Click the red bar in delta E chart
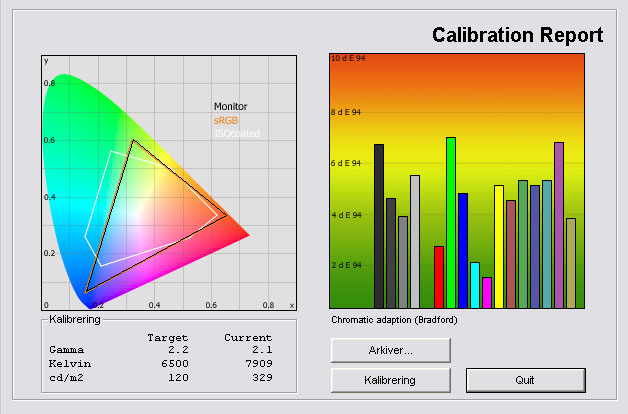Image resolution: width=628 pixels, height=414 pixels. pos(439,277)
